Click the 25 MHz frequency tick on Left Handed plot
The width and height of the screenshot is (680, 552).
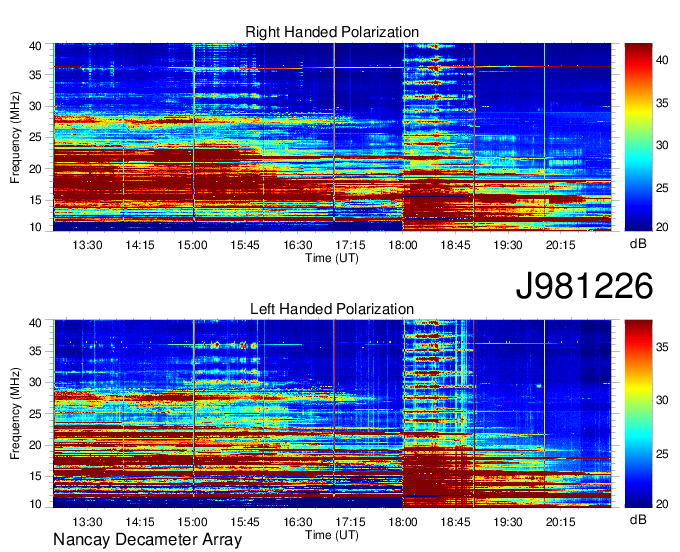coord(35,414)
